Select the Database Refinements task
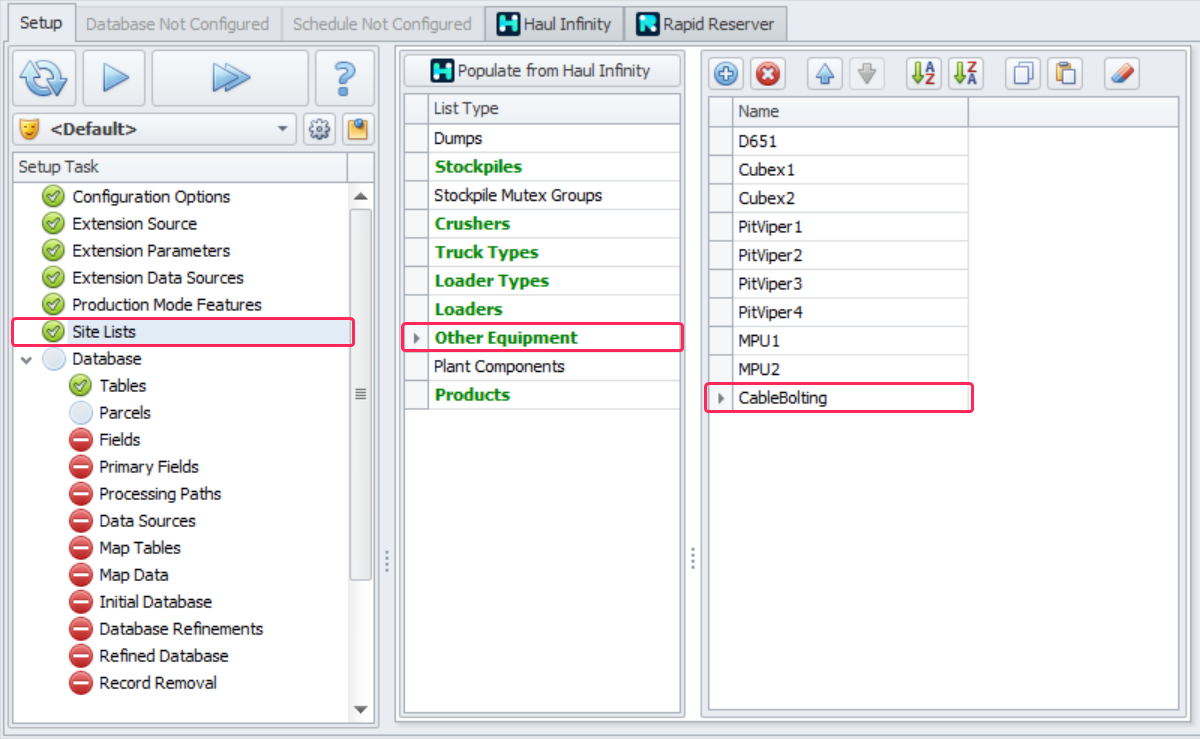The image size is (1200, 739). [x=181, y=629]
